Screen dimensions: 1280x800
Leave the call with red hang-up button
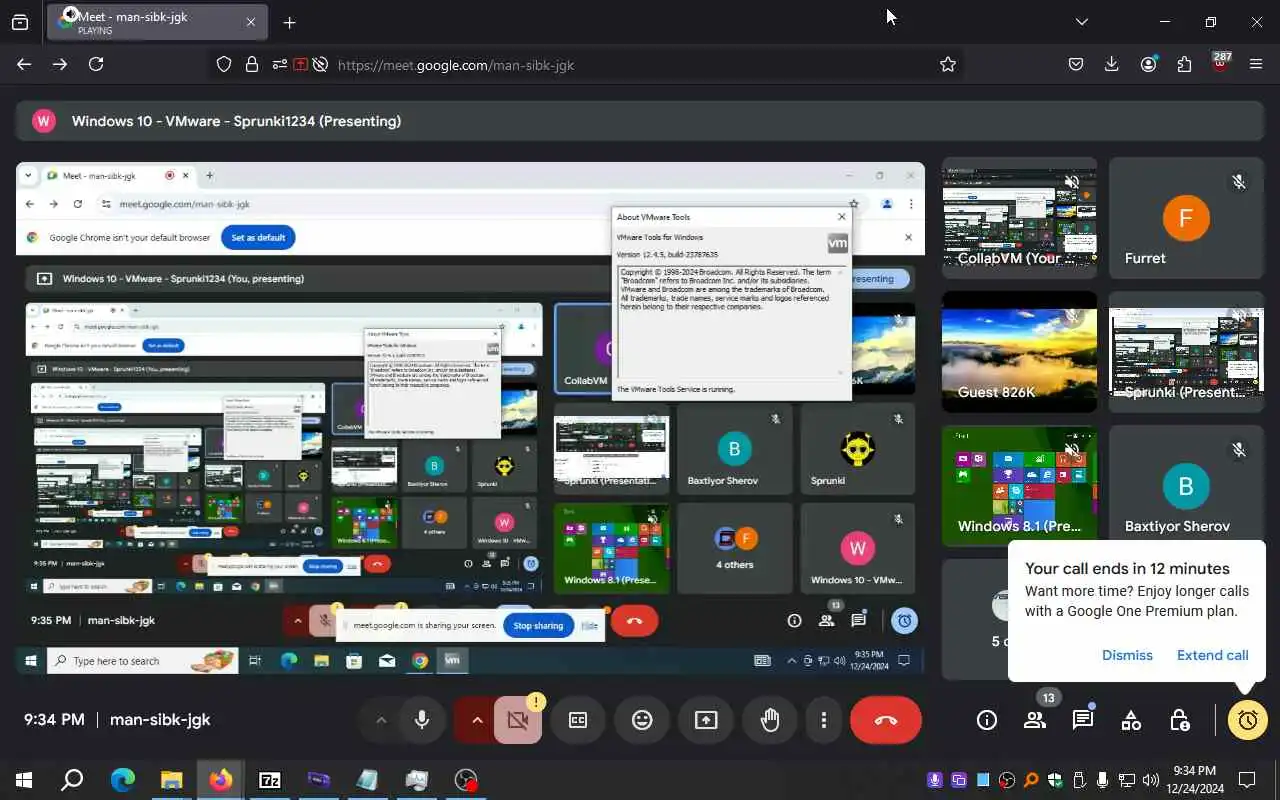pyautogui.click(x=885, y=720)
